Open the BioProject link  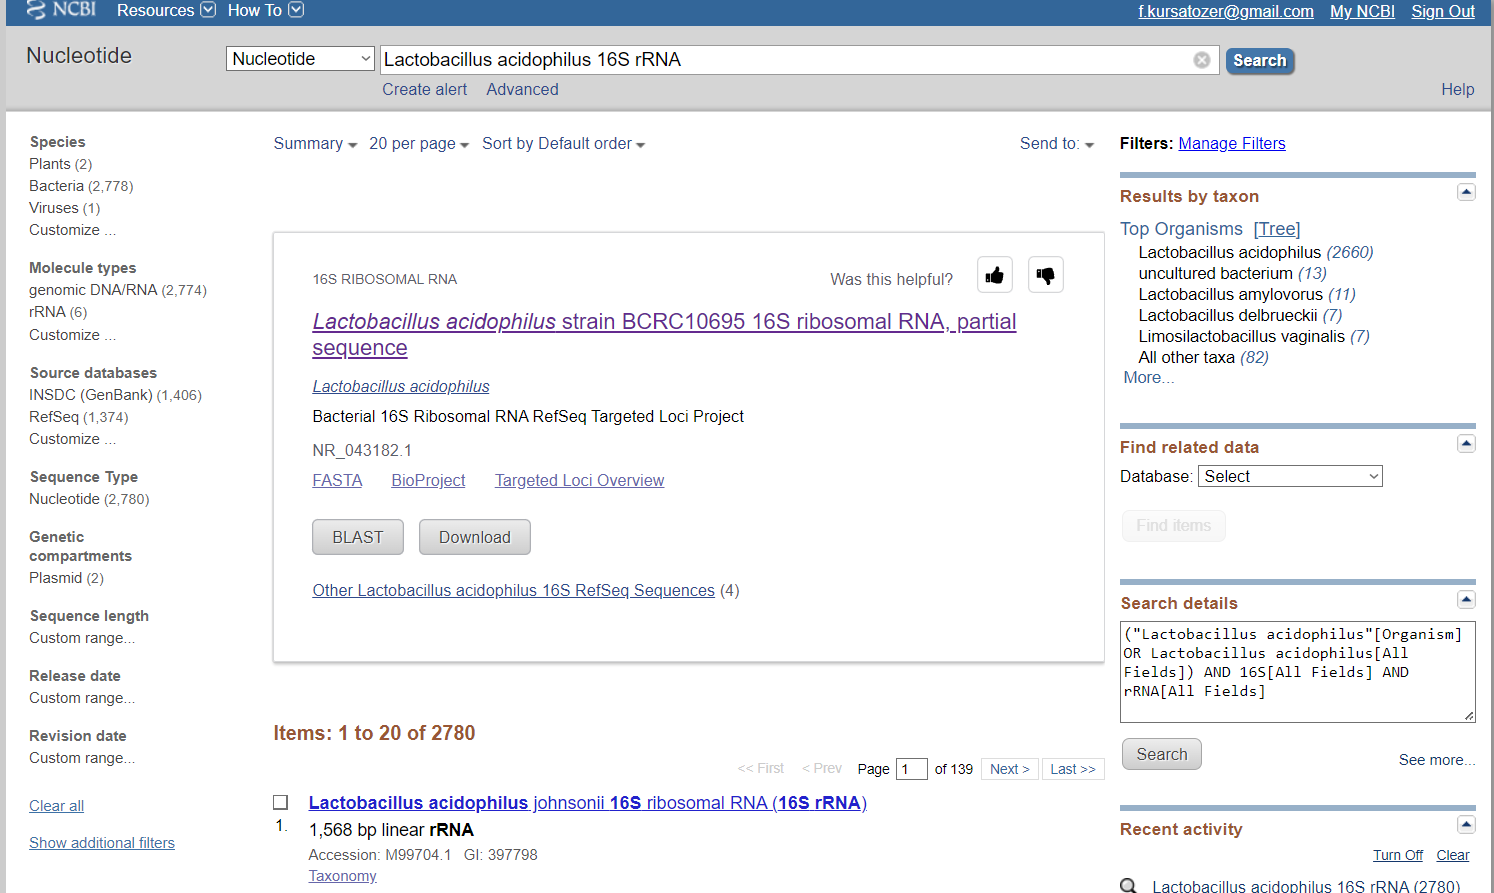pyautogui.click(x=428, y=480)
